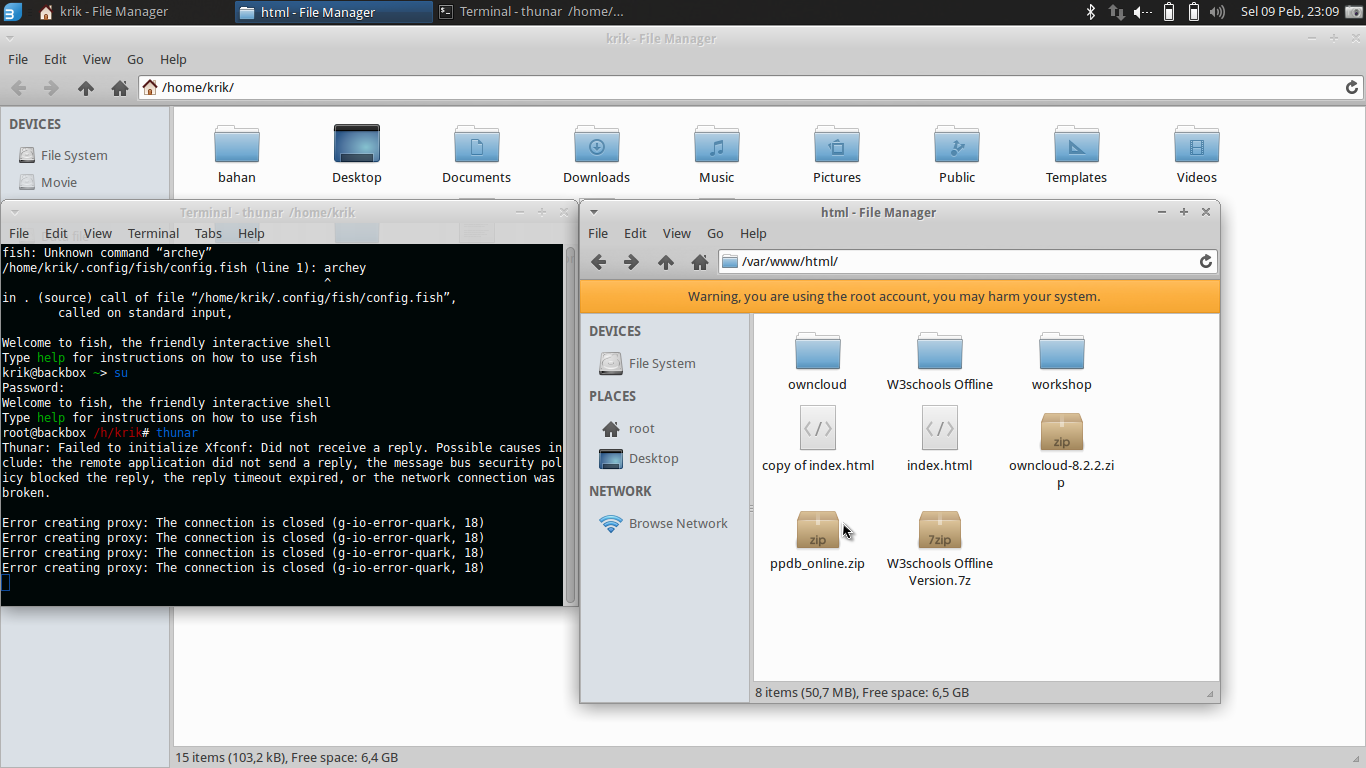Click back arrow in html File Manager
The image size is (1366, 768).
coord(598,262)
